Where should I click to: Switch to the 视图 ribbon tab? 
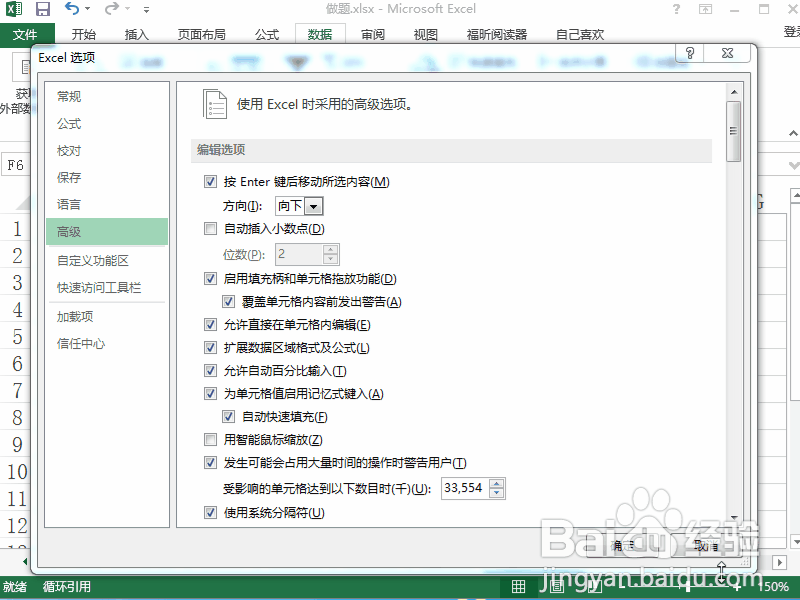click(x=426, y=34)
